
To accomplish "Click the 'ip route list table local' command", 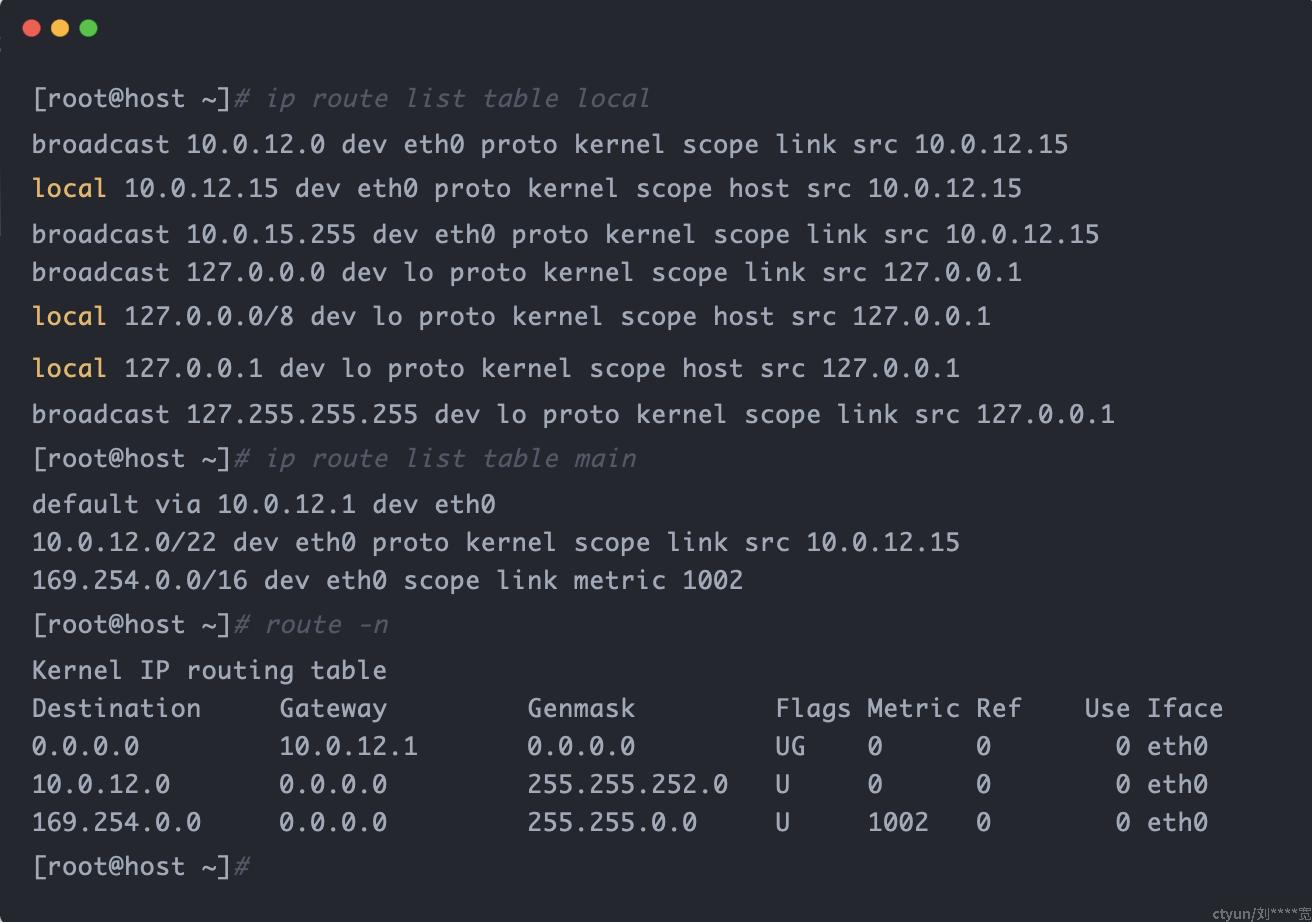I will [457, 98].
